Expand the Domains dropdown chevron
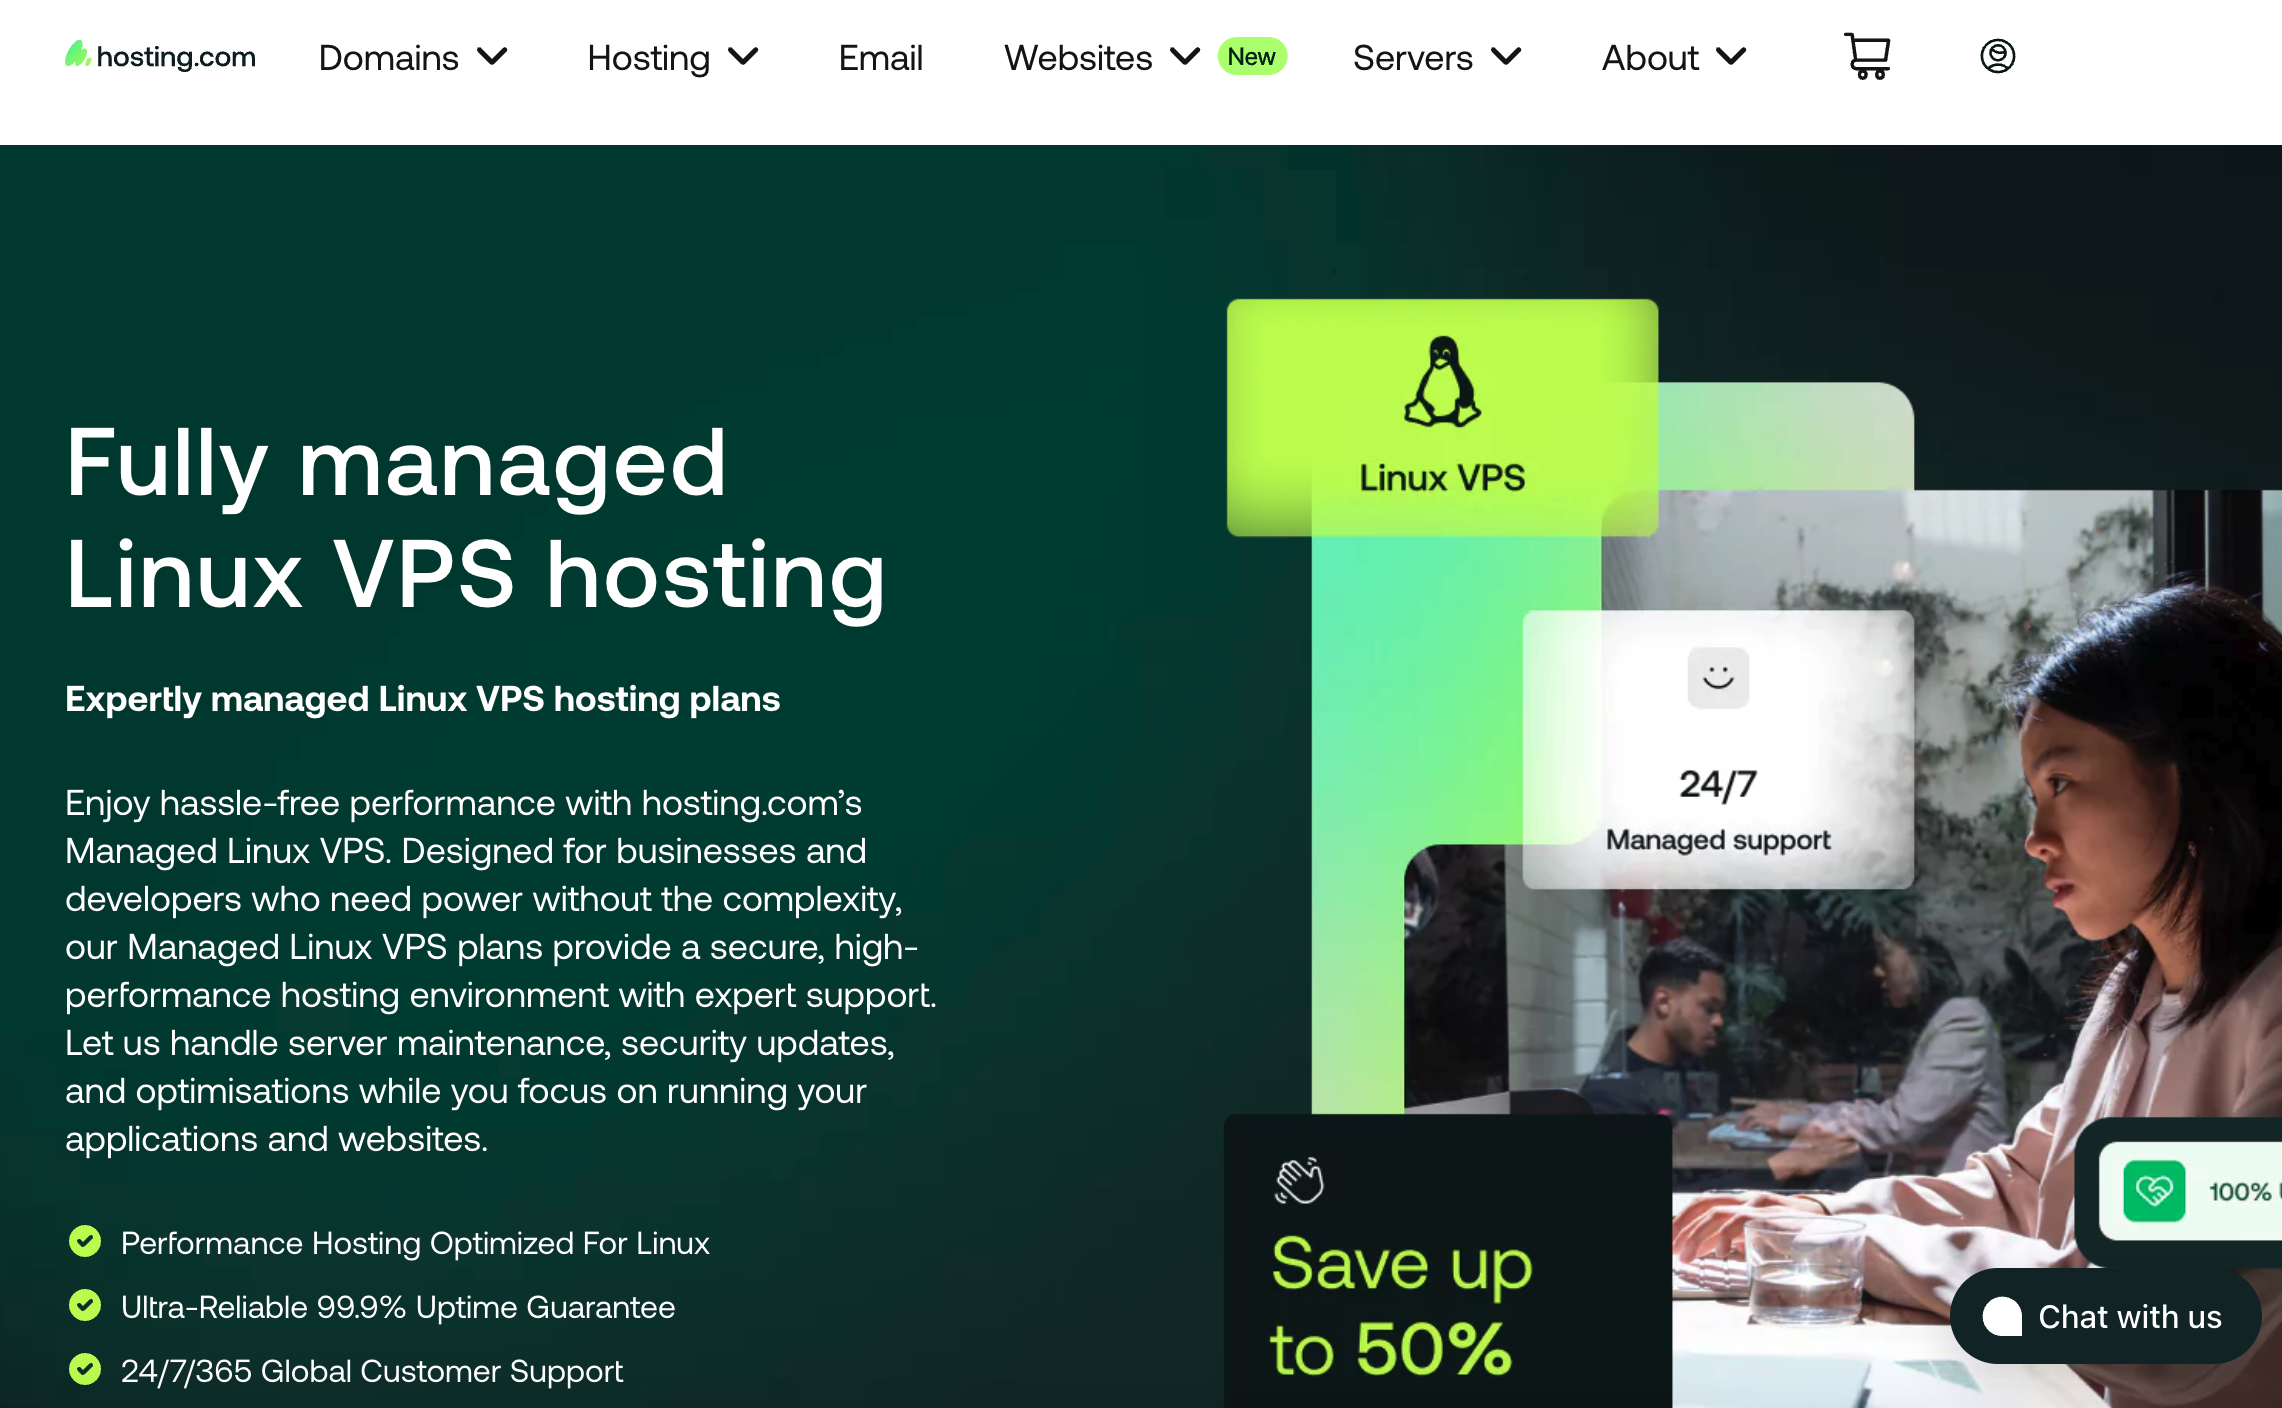The image size is (2282, 1408). [x=492, y=56]
